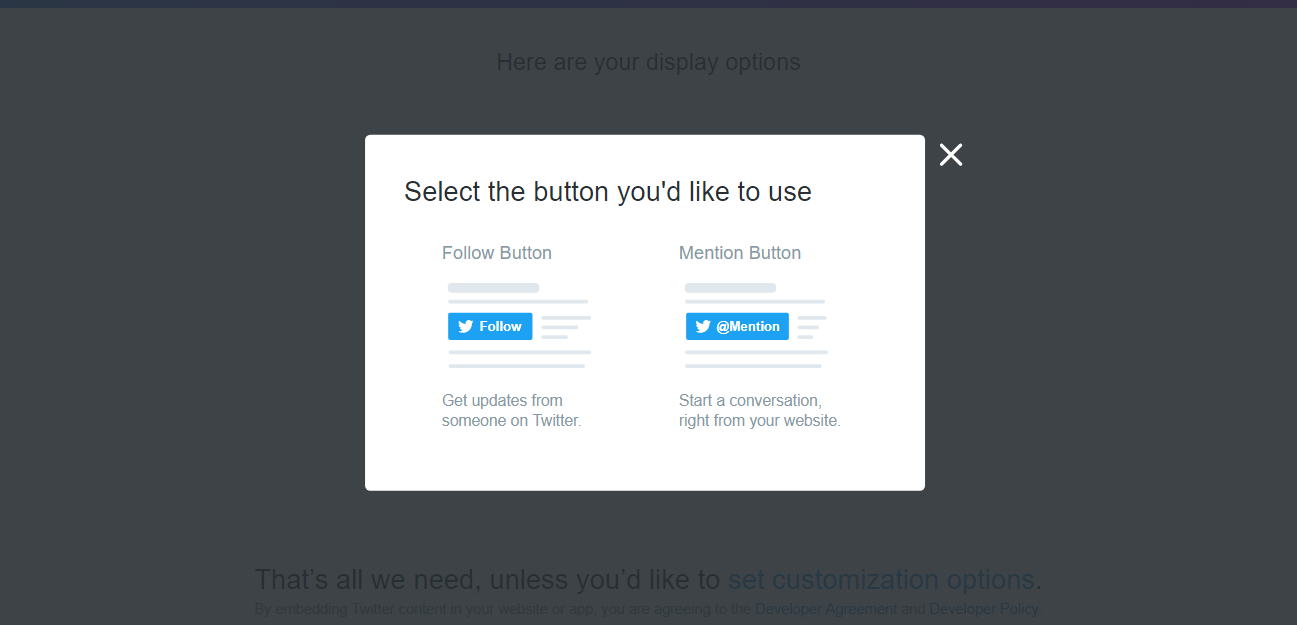1297x625 pixels.
Task: Click "Start a conversation" description text
Action: tap(760, 411)
